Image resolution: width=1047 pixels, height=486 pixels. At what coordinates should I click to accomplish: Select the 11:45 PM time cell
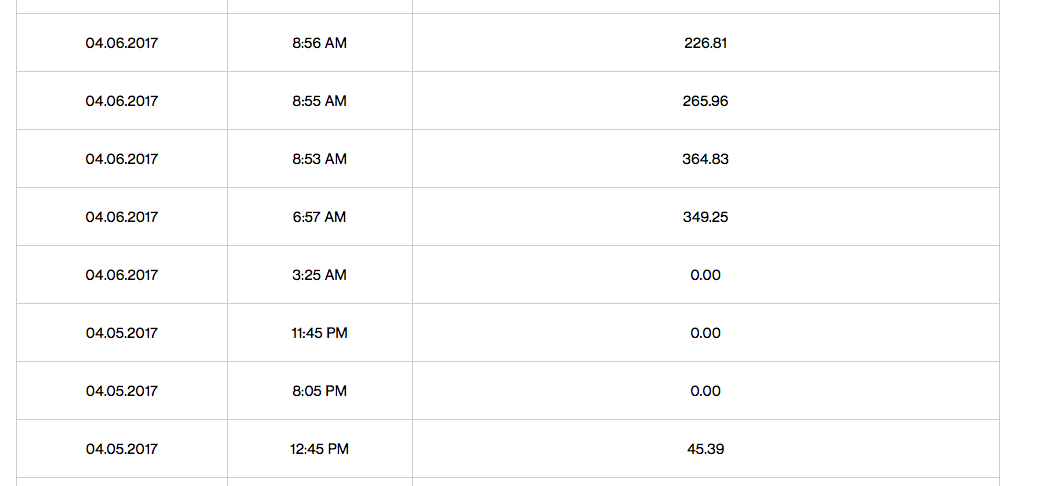(319, 333)
